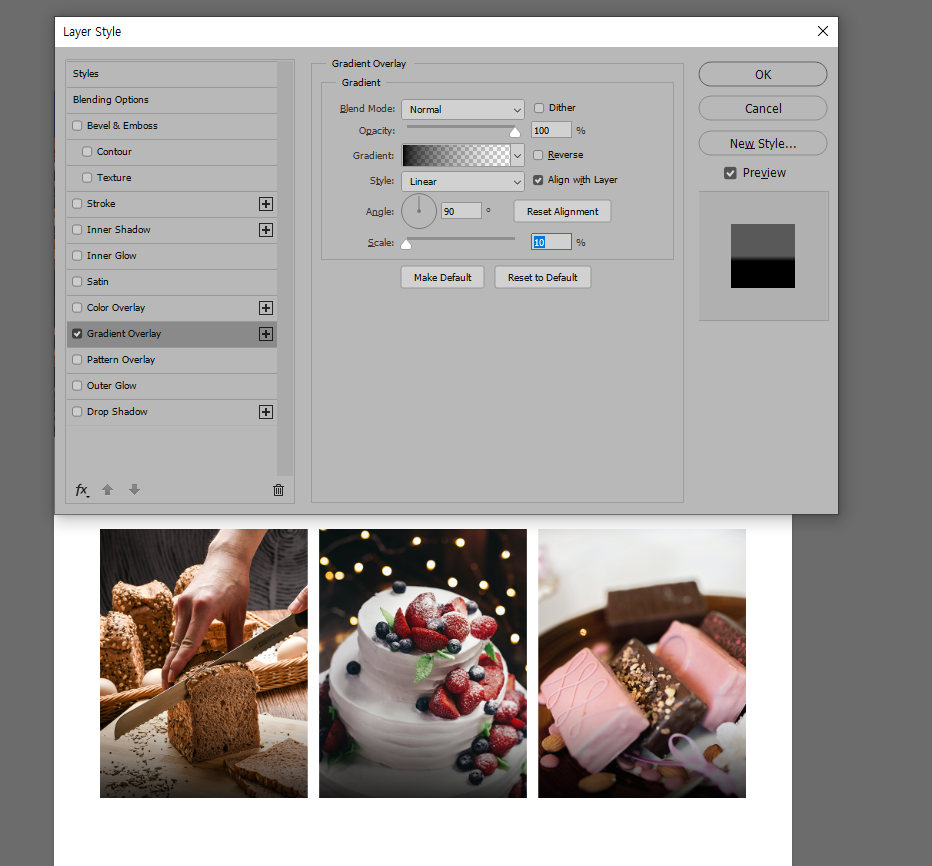Click the bread slicing photo on canvas
The height and width of the screenshot is (866, 932).
pyautogui.click(x=204, y=663)
